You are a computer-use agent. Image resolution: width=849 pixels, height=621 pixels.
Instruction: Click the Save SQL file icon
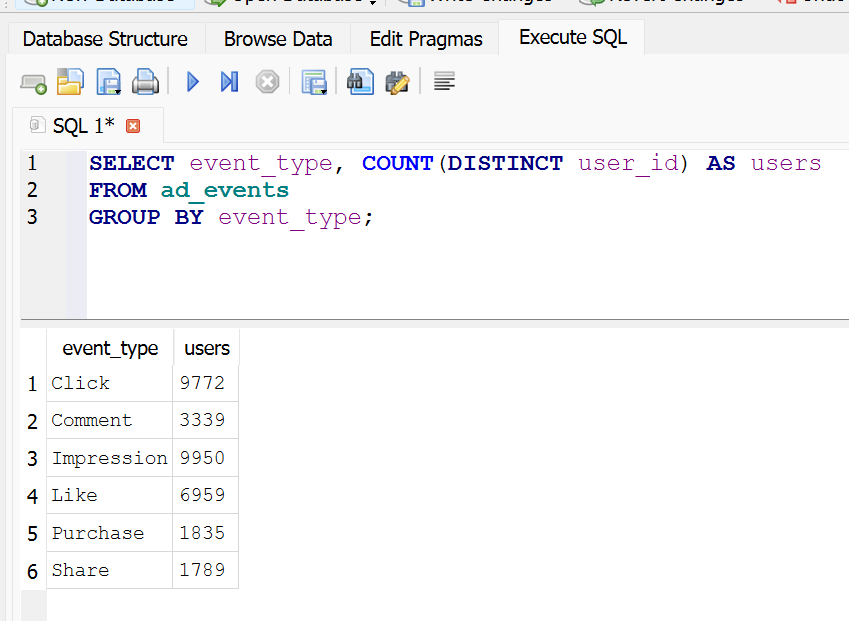coord(108,82)
